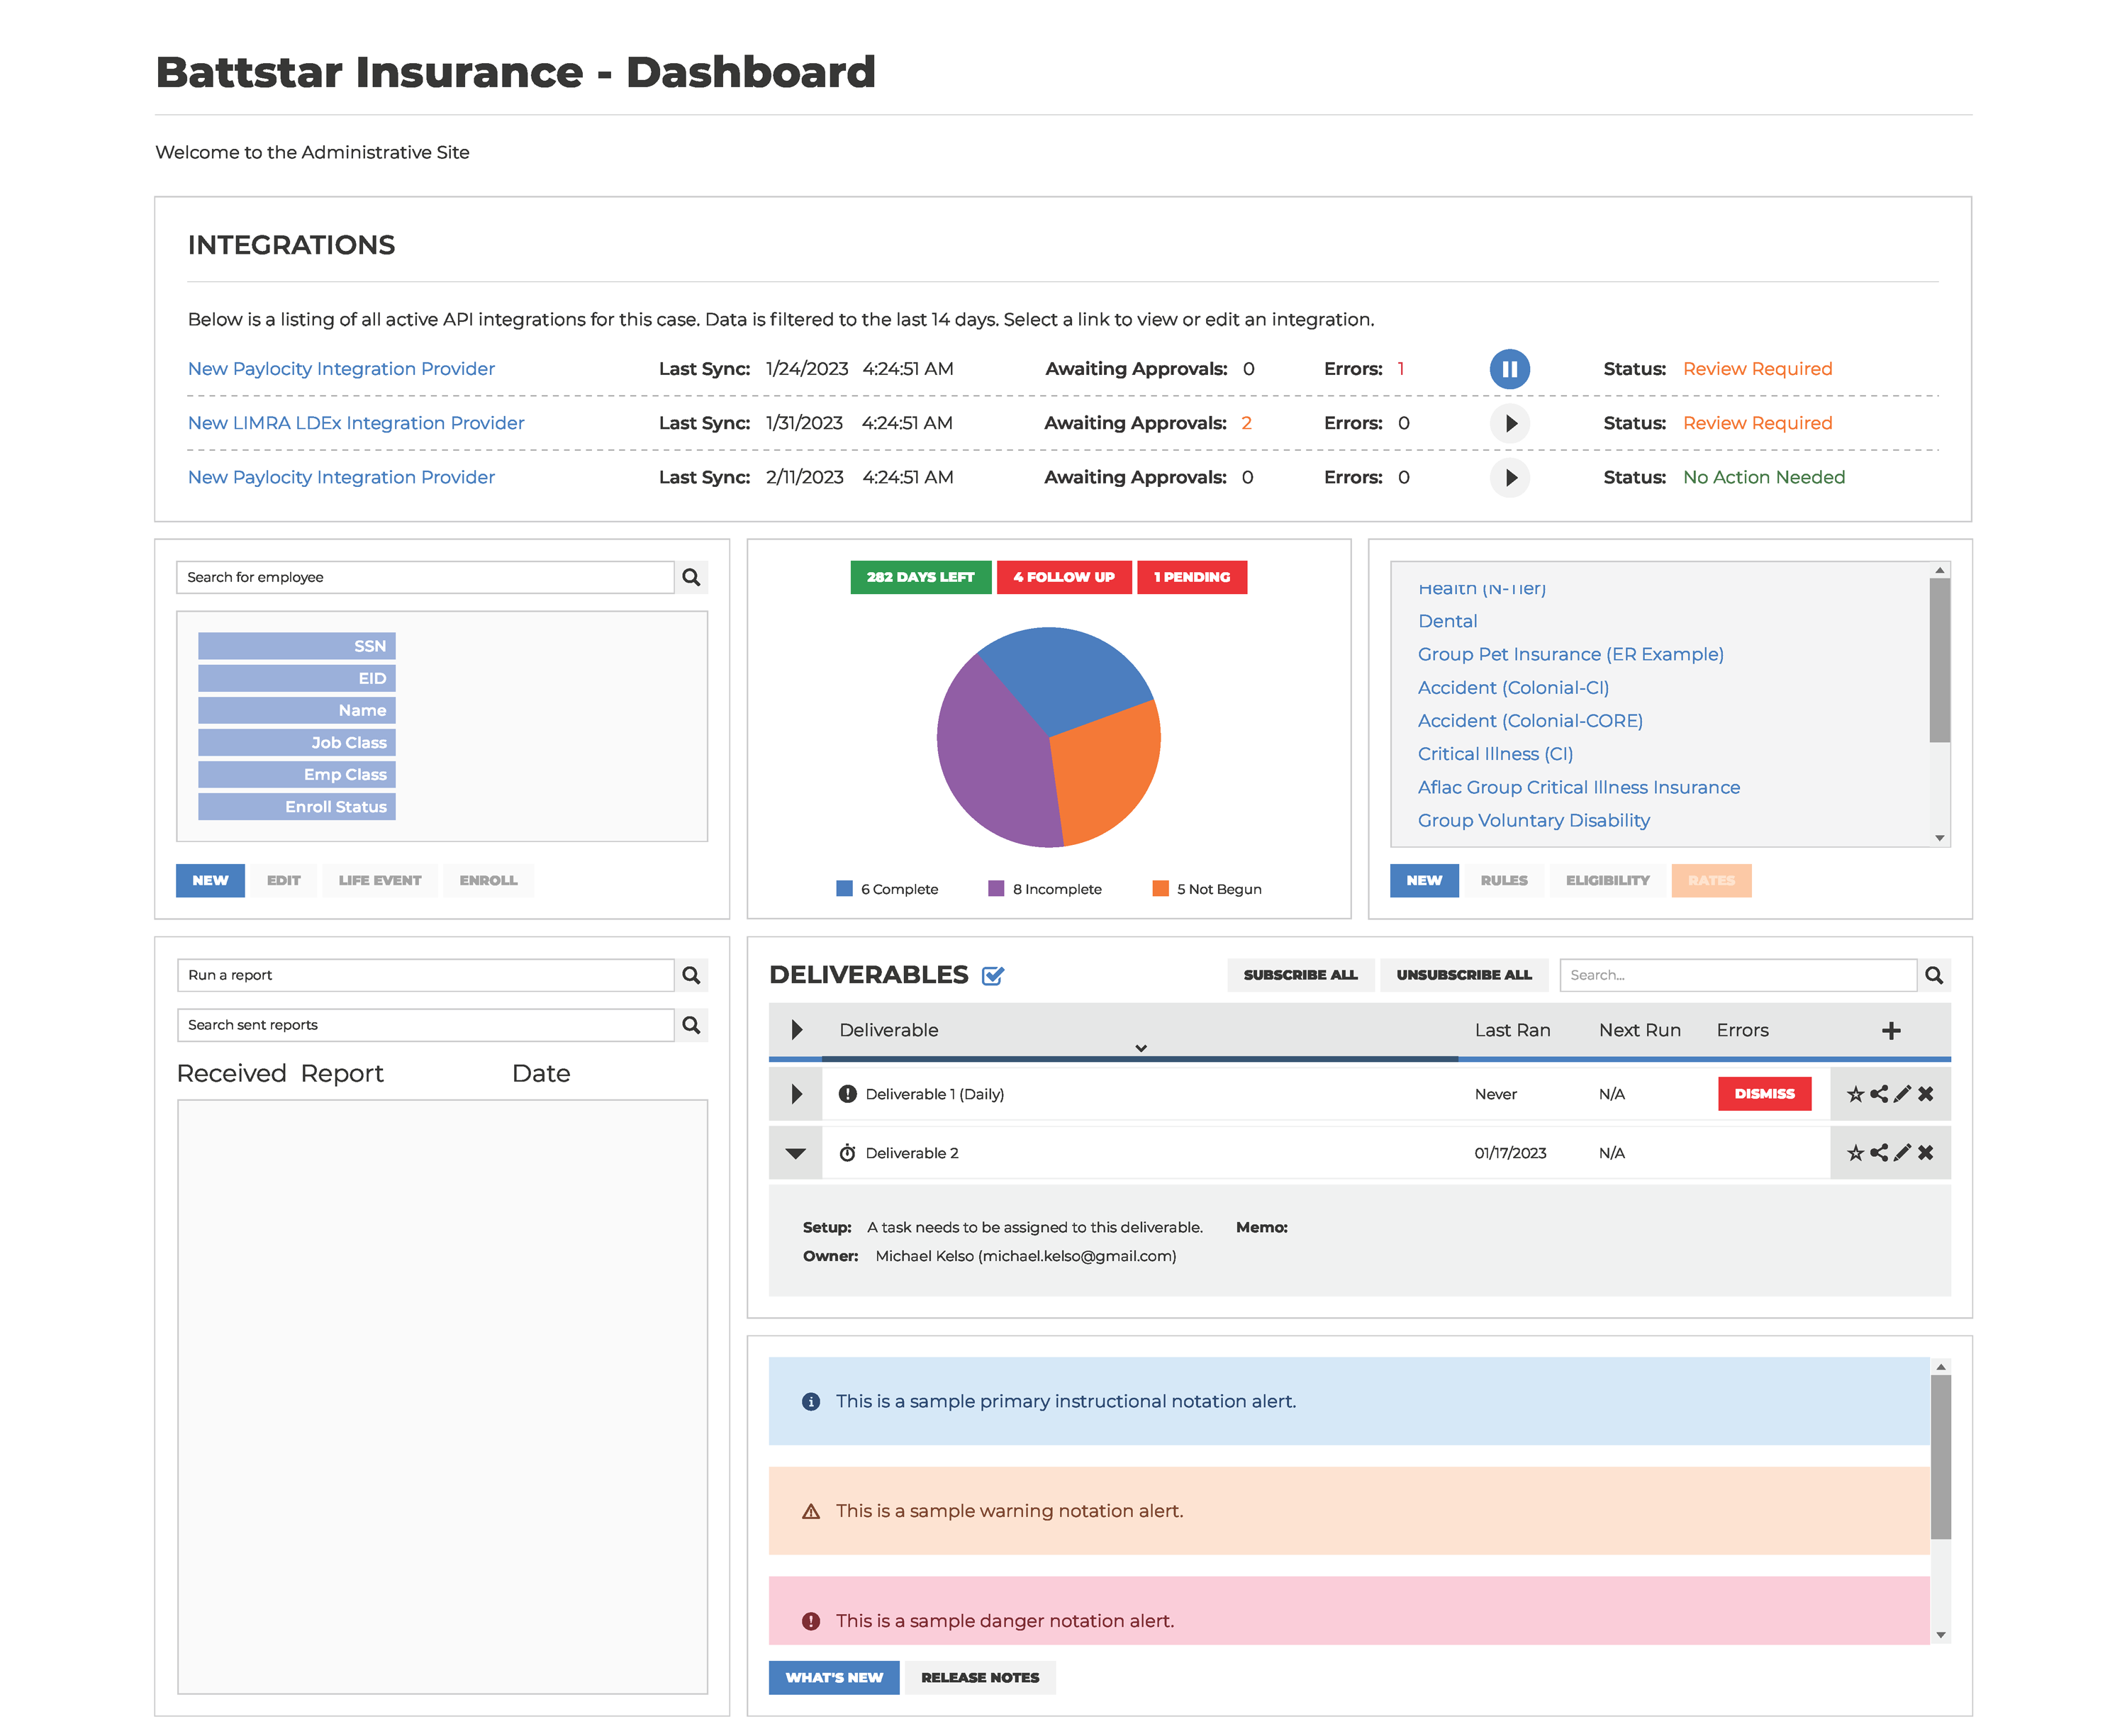This screenshot has width=2127, height=1736.
Task: Open Group Pet Insurance (ER Example) link
Action: (x=1570, y=654)
